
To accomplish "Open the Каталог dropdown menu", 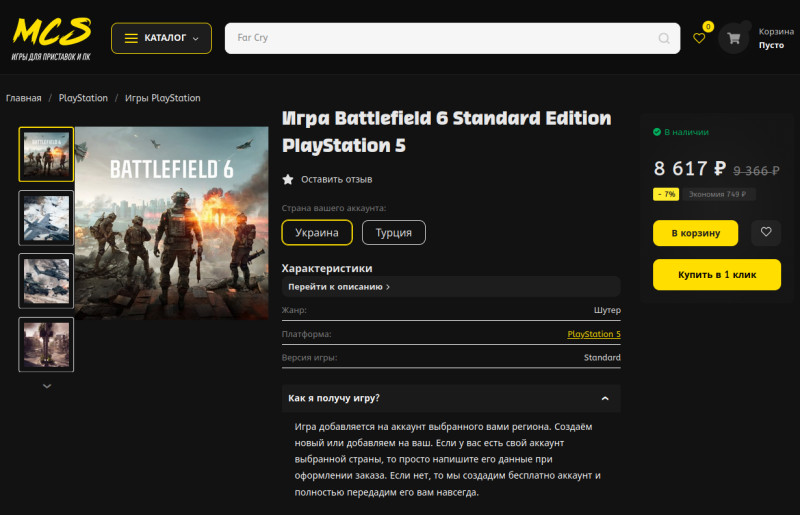I will (x=161, y=38).
